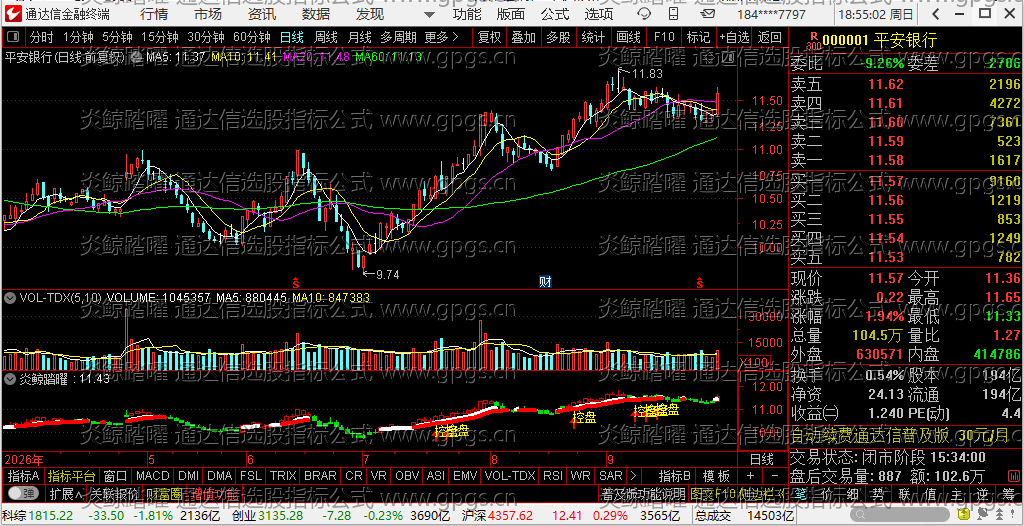The image size is (1024, 526).
Task: Open the 市场 menu
Action: click(208, 14)
